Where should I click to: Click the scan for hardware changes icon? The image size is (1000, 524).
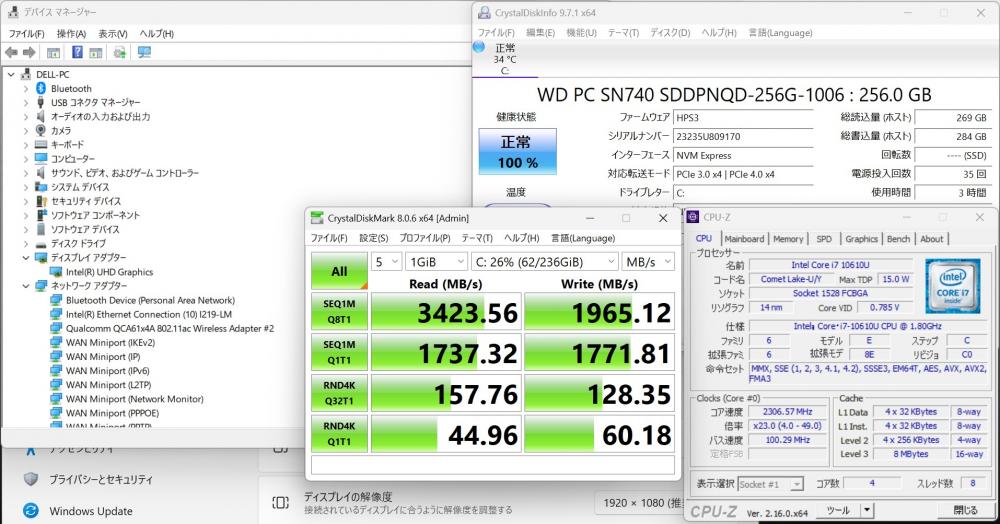click(x=120, y=52)
